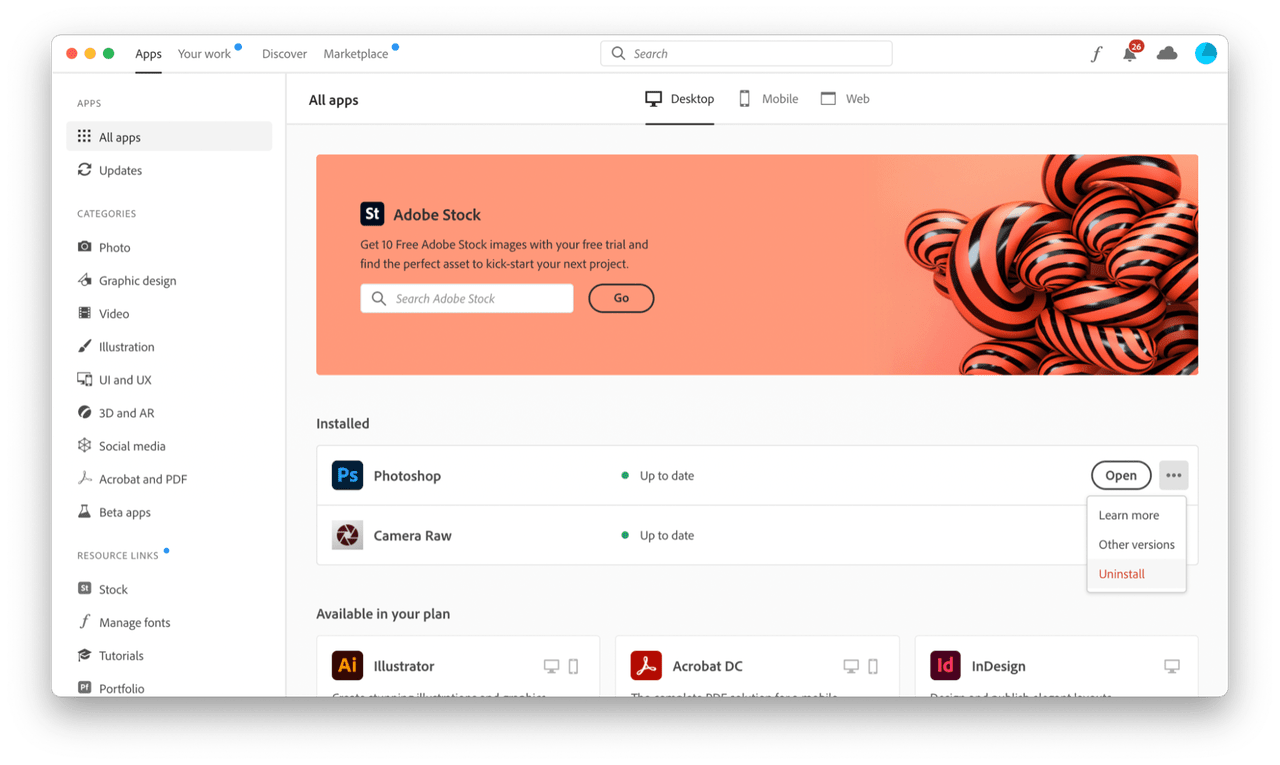Viewport: 1280px width, 765px height.
Task: Click the Manage fonts f icon
Action: tap(84, 622)
